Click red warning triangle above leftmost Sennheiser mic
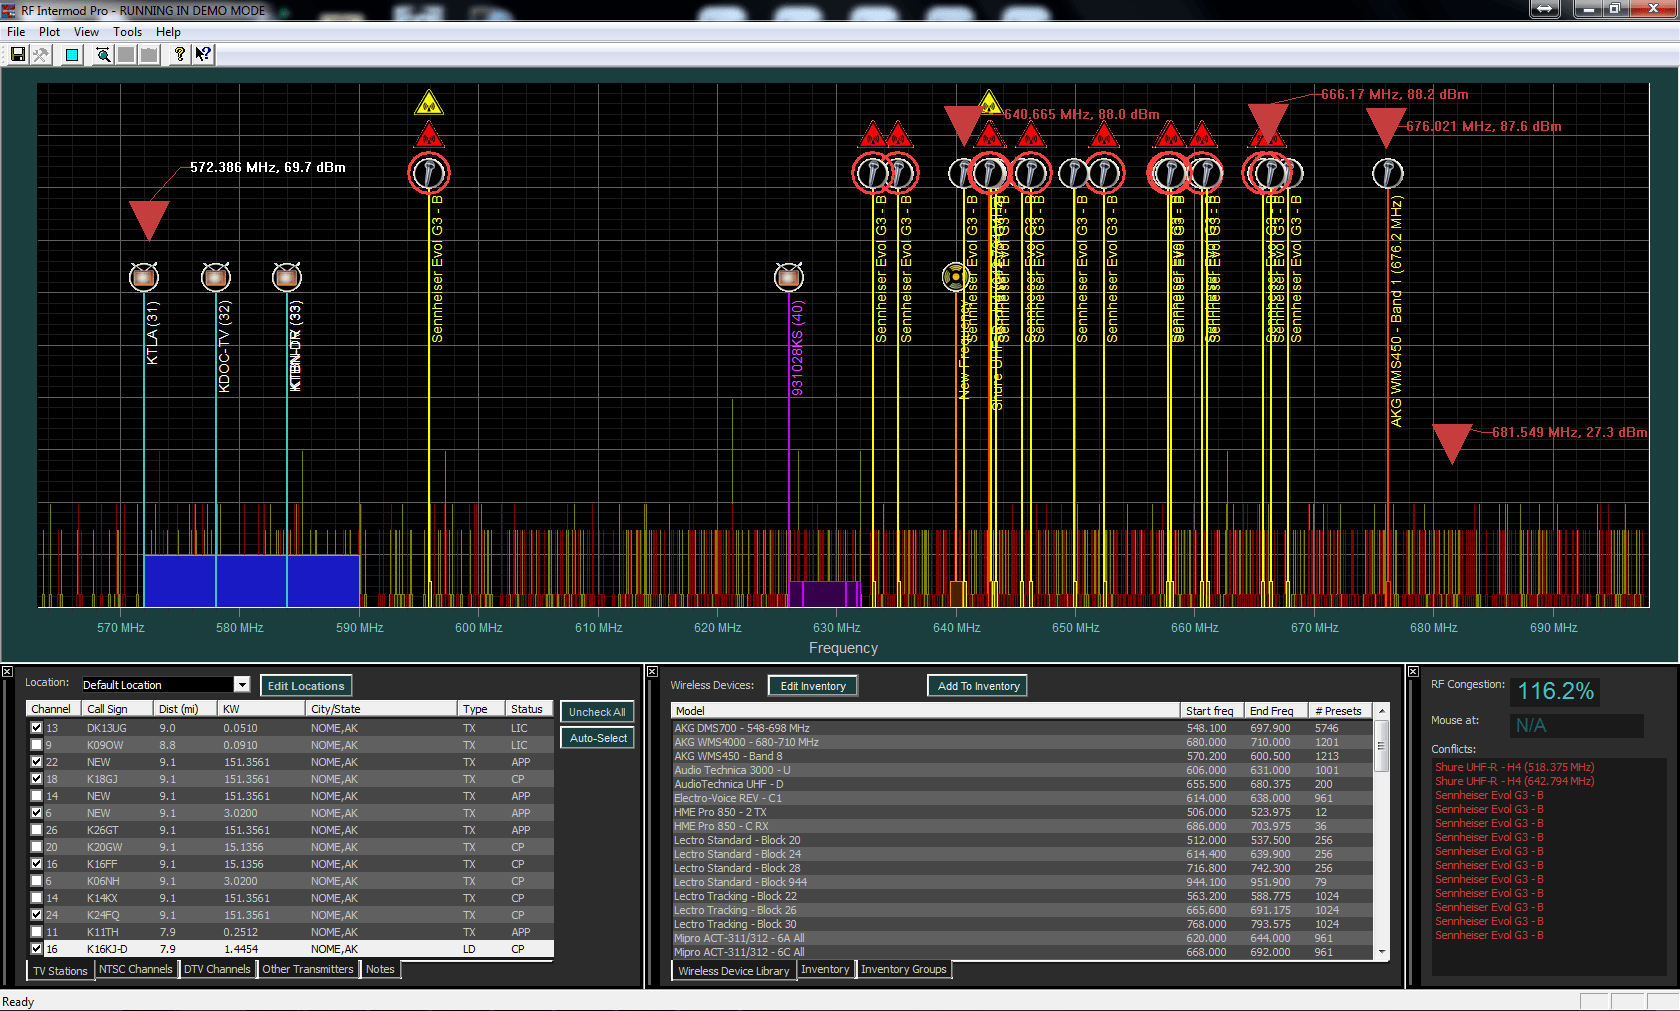This screenshot has height=1011, width=1680. [x=429, y=134]
